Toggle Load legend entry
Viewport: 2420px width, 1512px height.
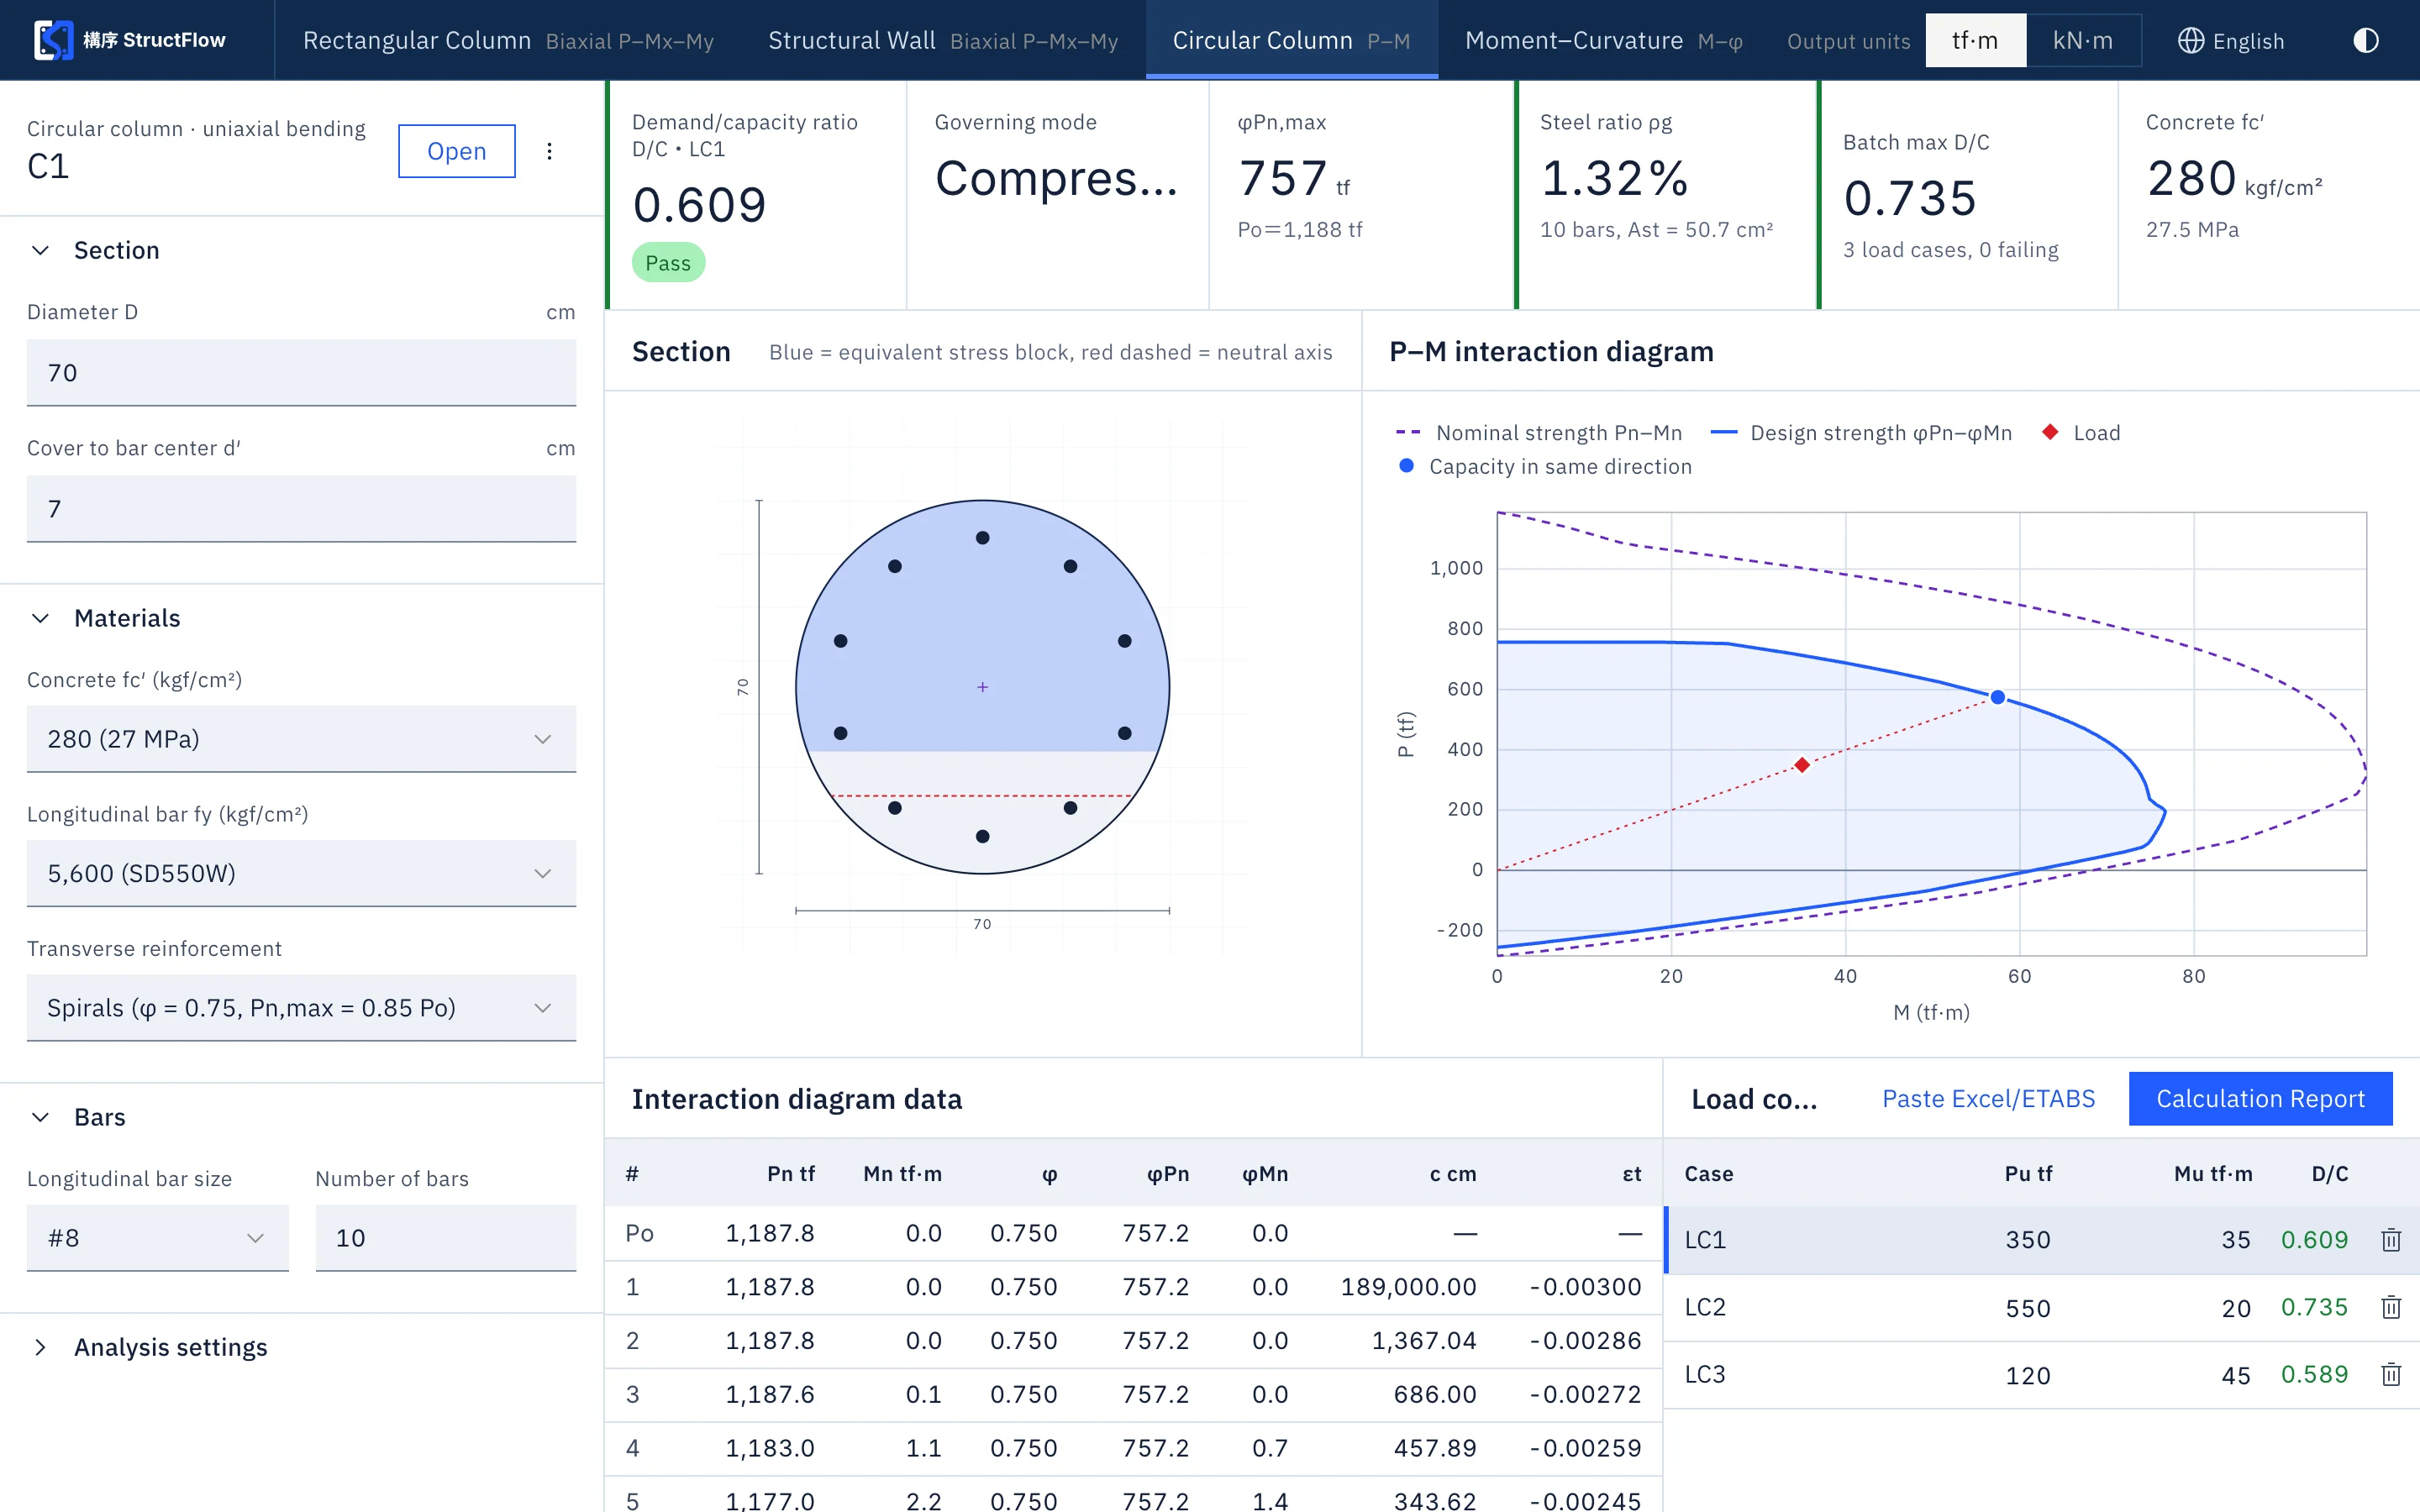(x=2080, y=432)
